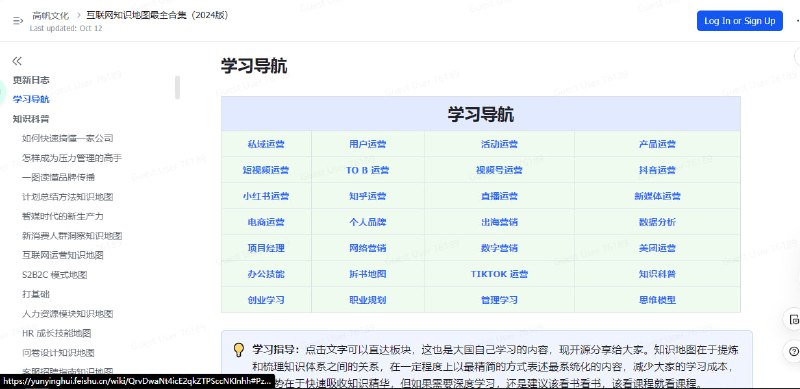Click the 拆书地图 link
The height and width of the screenshot is (389, 800).
[x=367, y=274]
